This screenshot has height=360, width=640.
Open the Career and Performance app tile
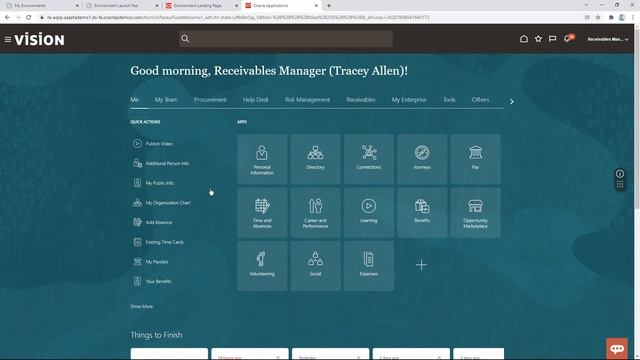[316, 213]
